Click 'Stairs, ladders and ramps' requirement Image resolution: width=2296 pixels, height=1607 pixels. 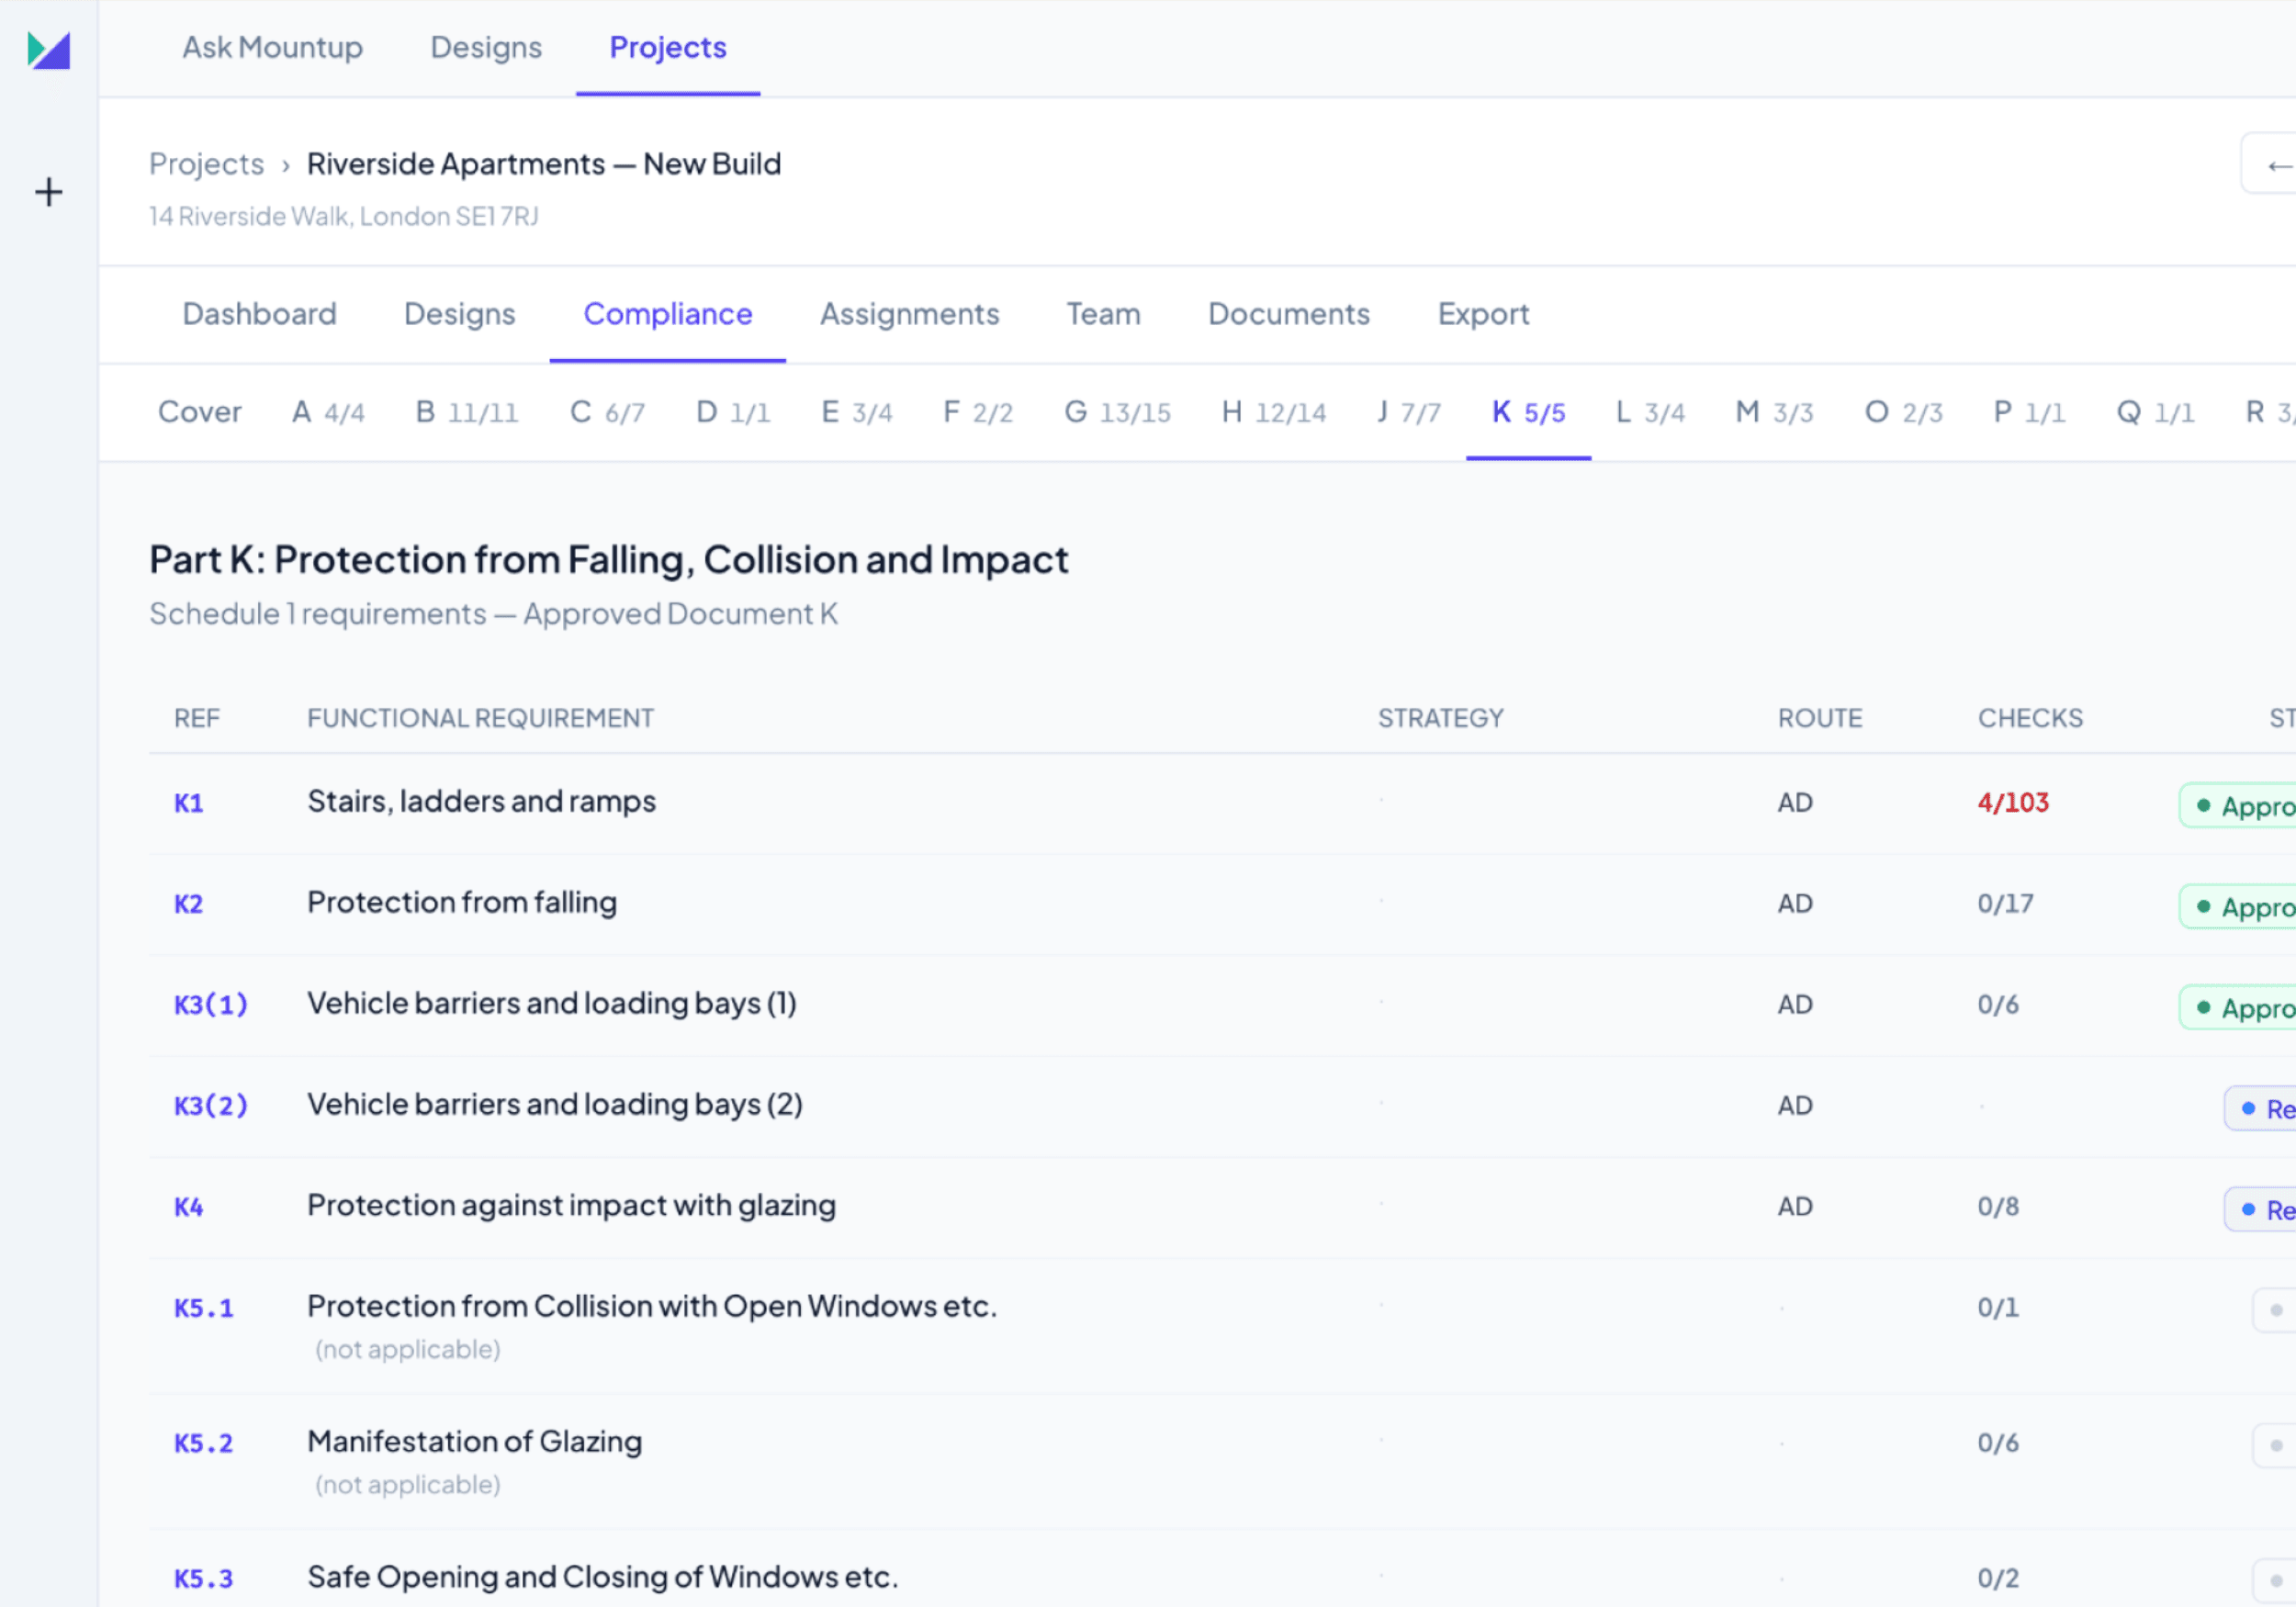481,802
